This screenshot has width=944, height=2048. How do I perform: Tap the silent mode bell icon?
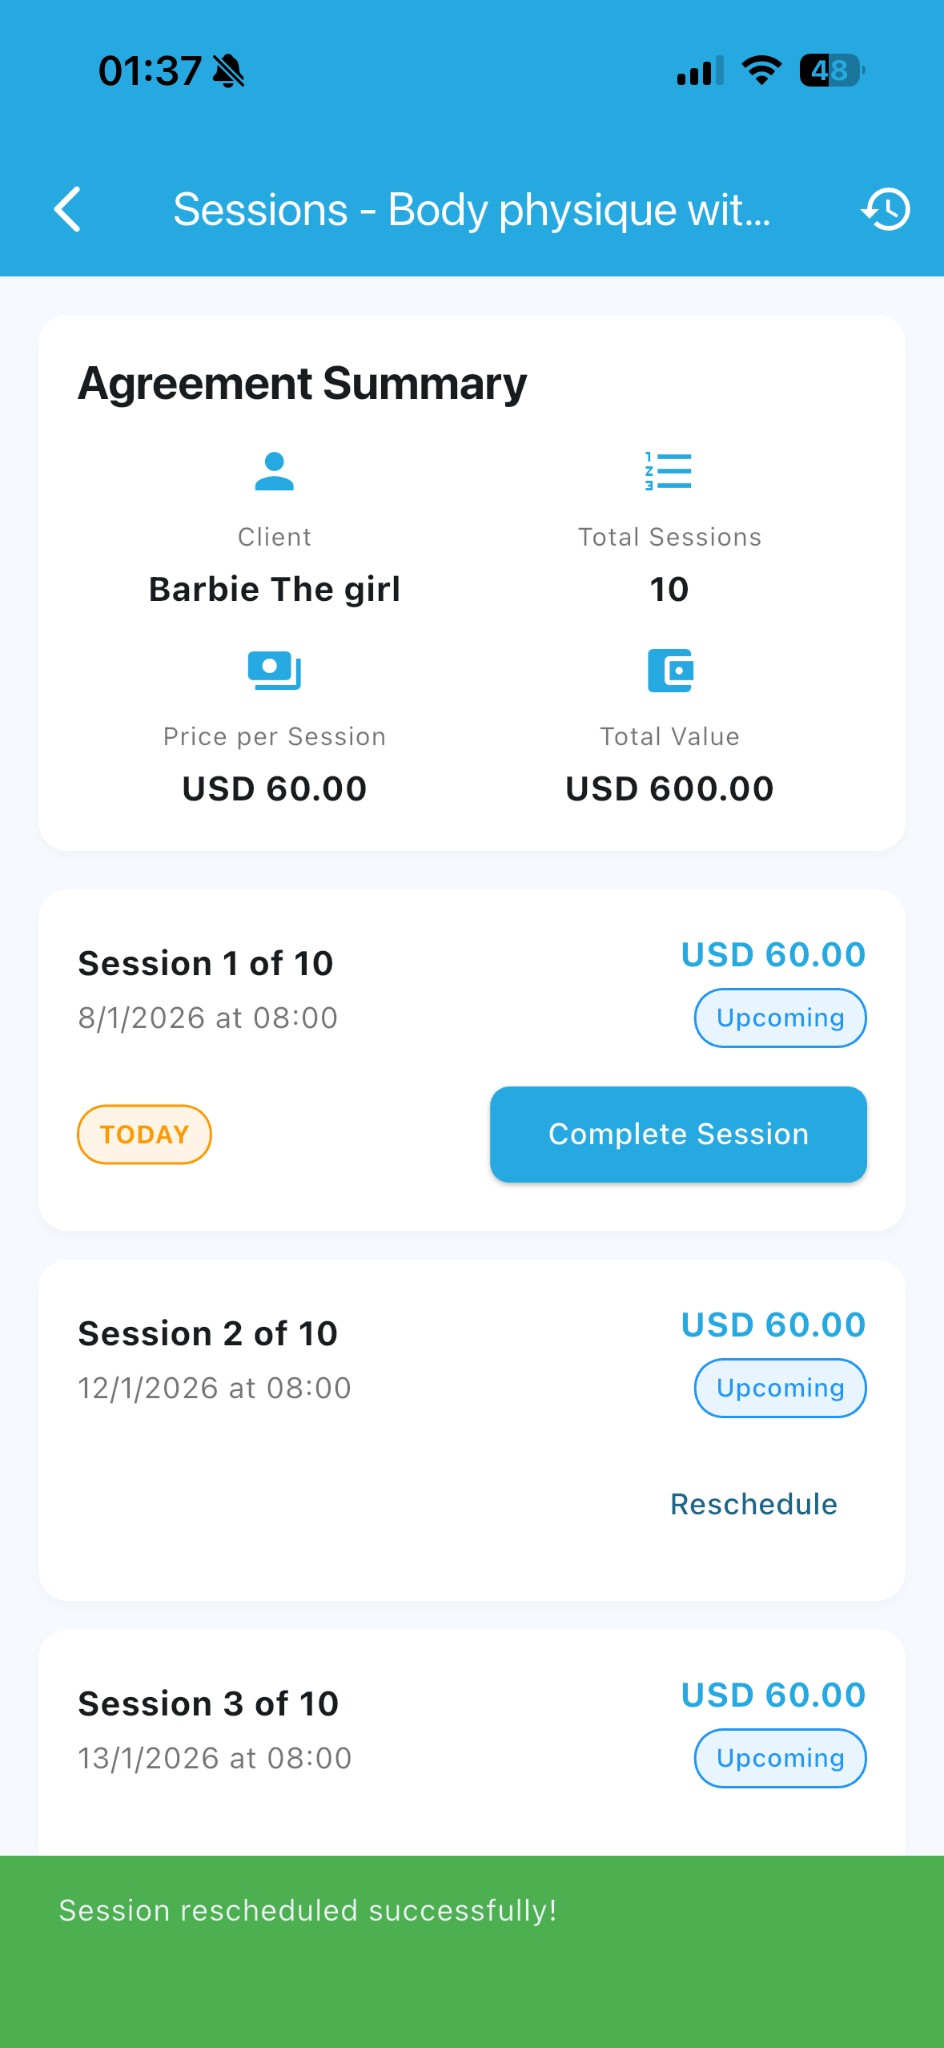pos(229,71)
